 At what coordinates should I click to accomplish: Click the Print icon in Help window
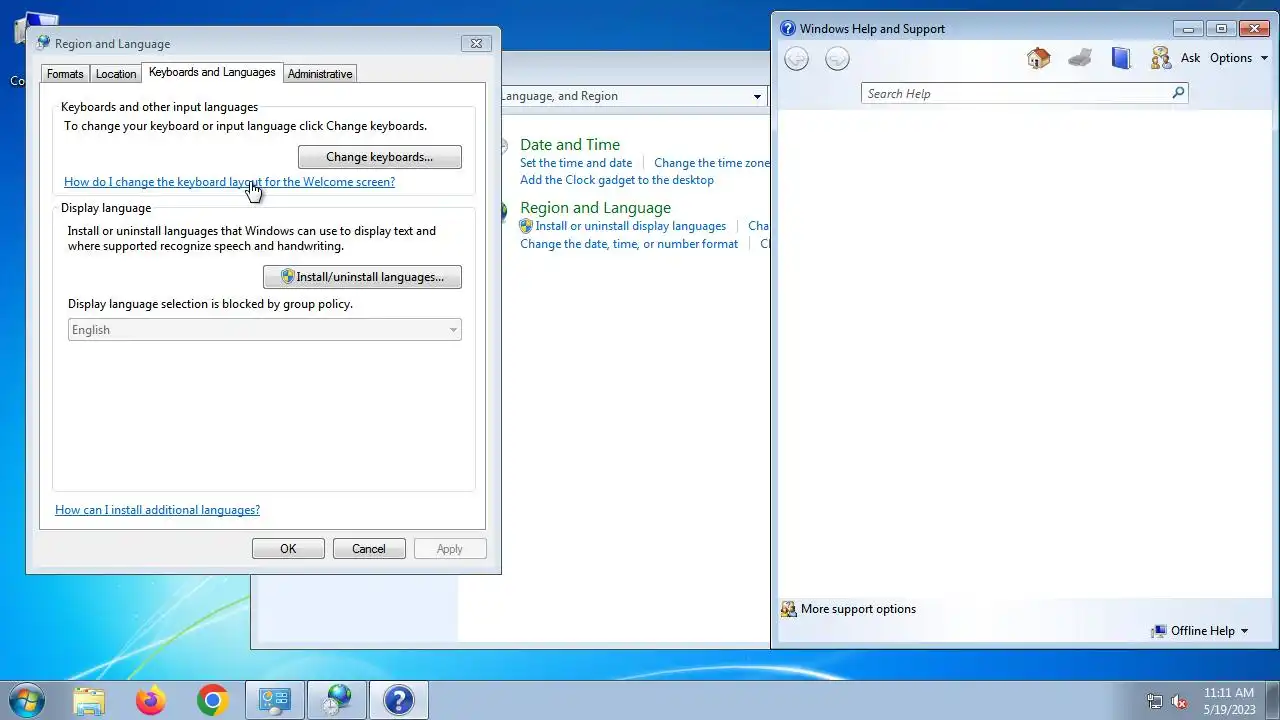tap(1079, 58)
